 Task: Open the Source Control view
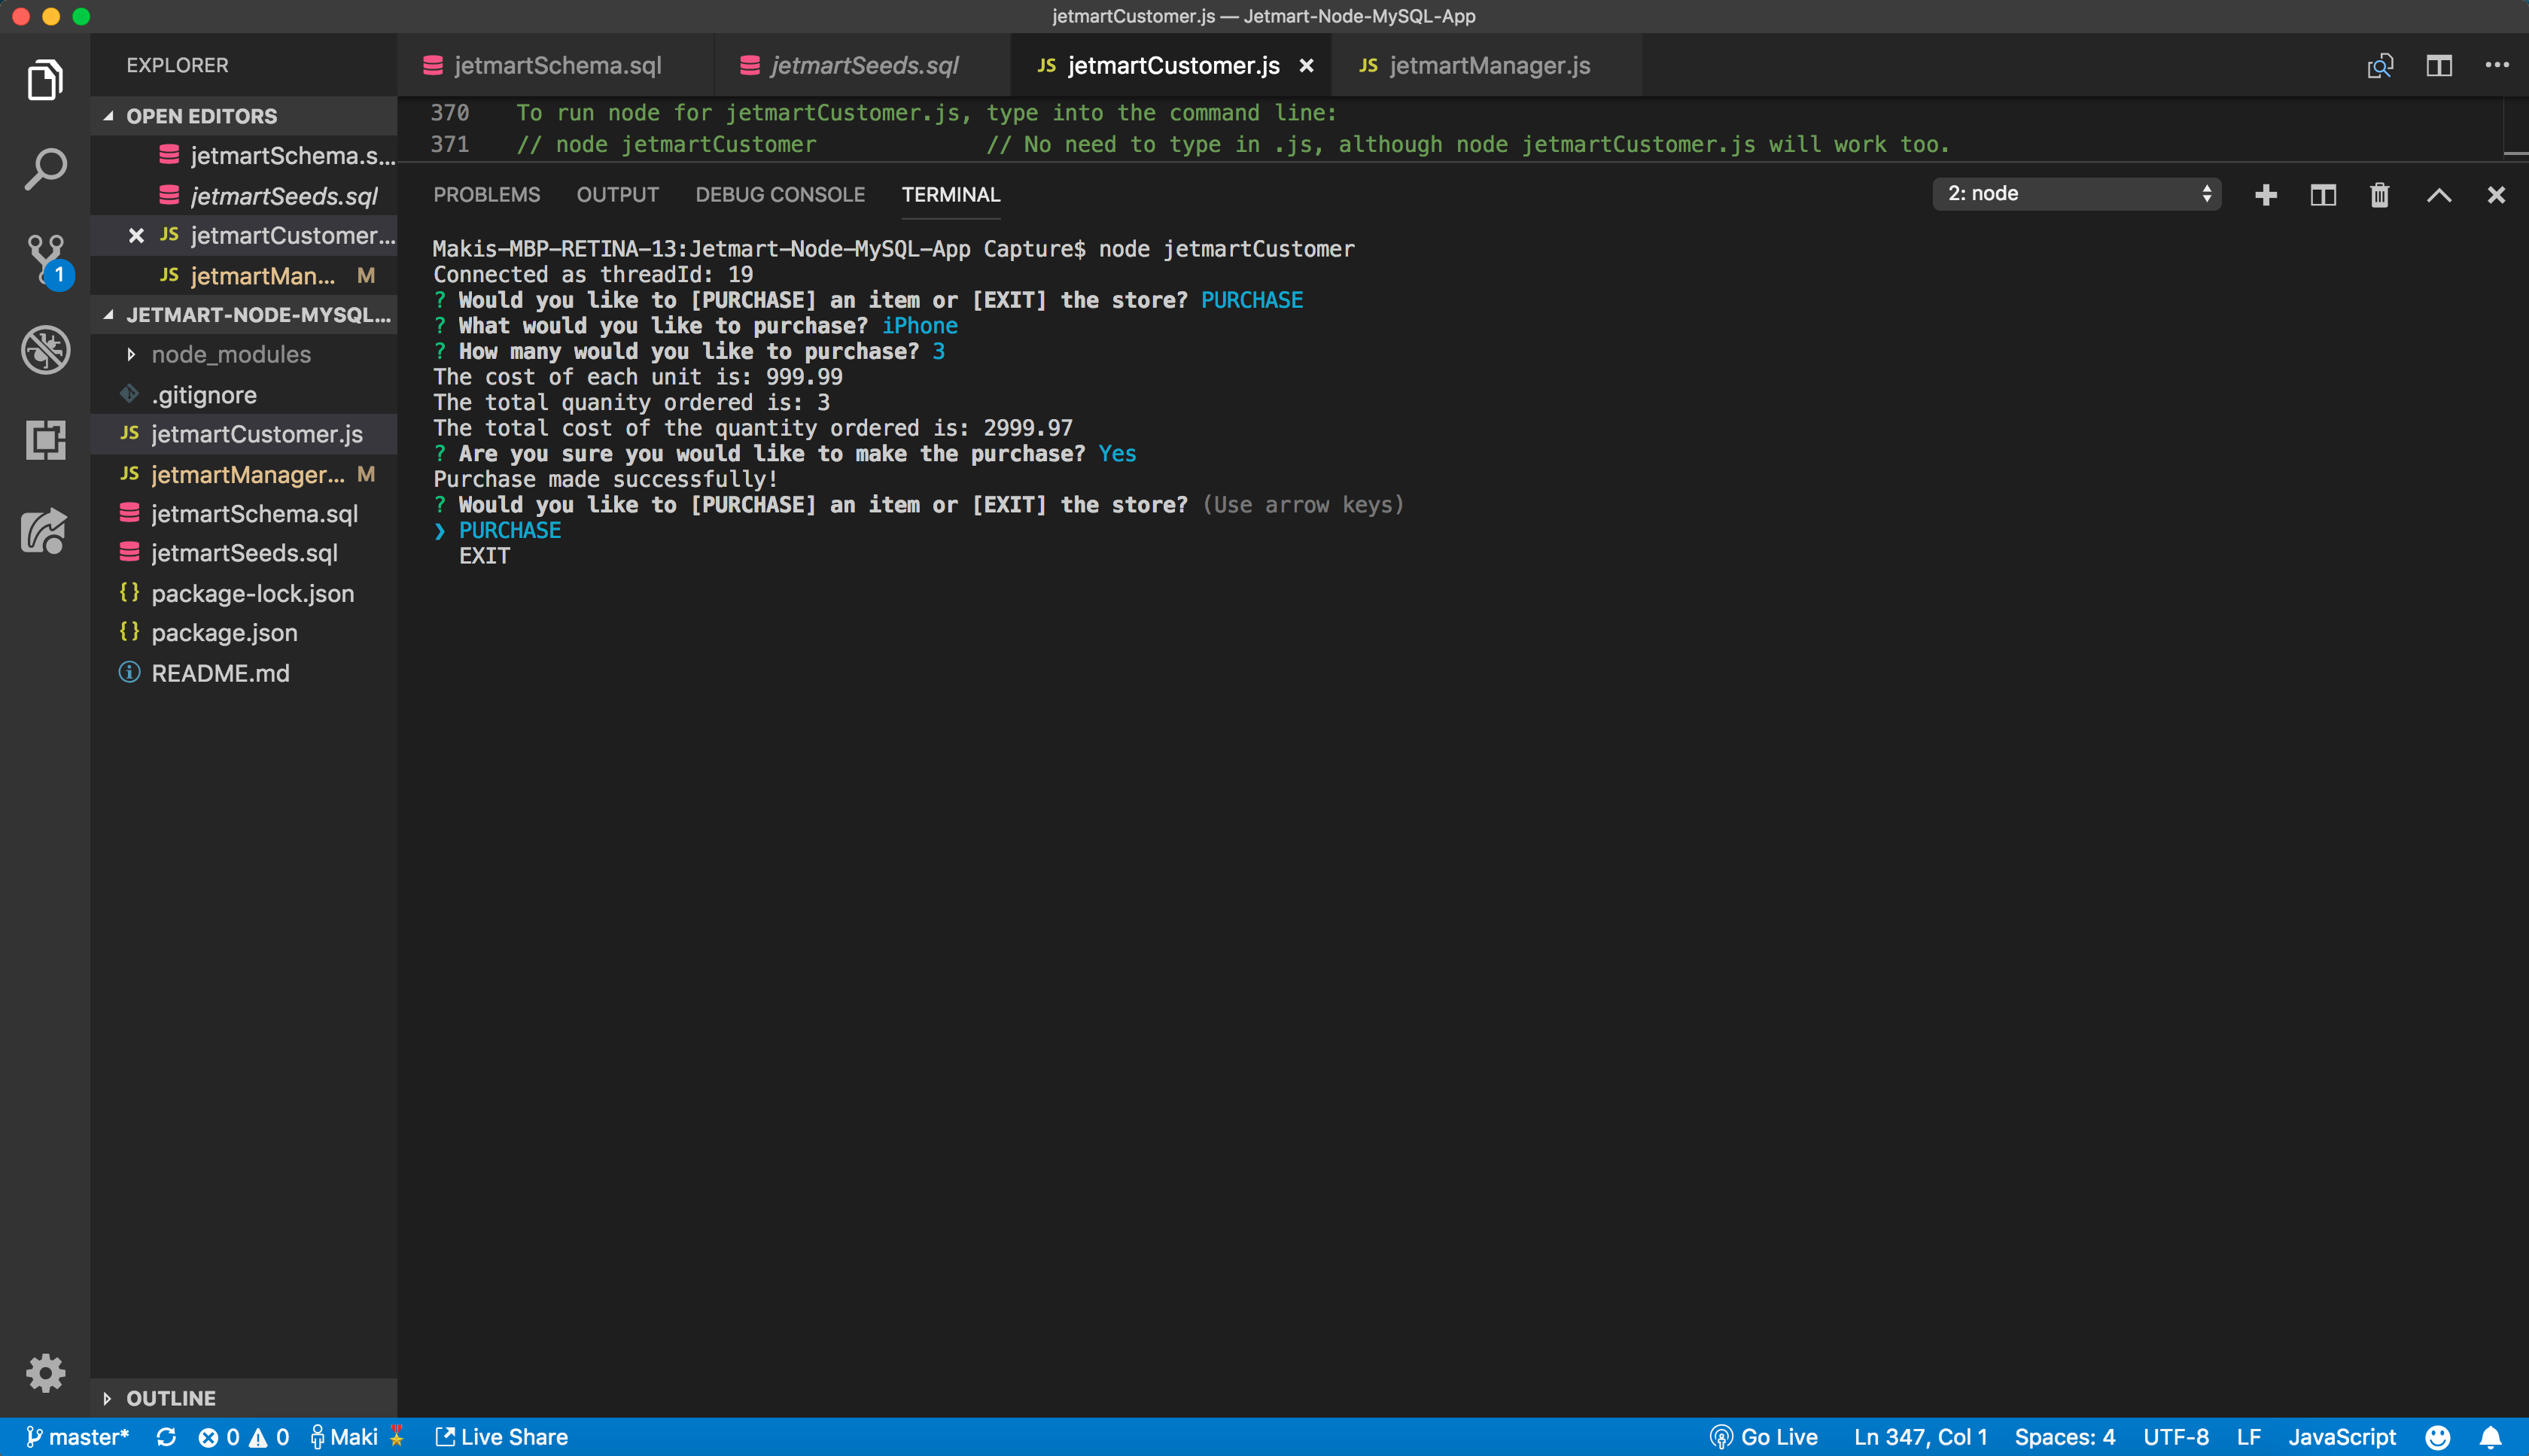pos(45,258)
